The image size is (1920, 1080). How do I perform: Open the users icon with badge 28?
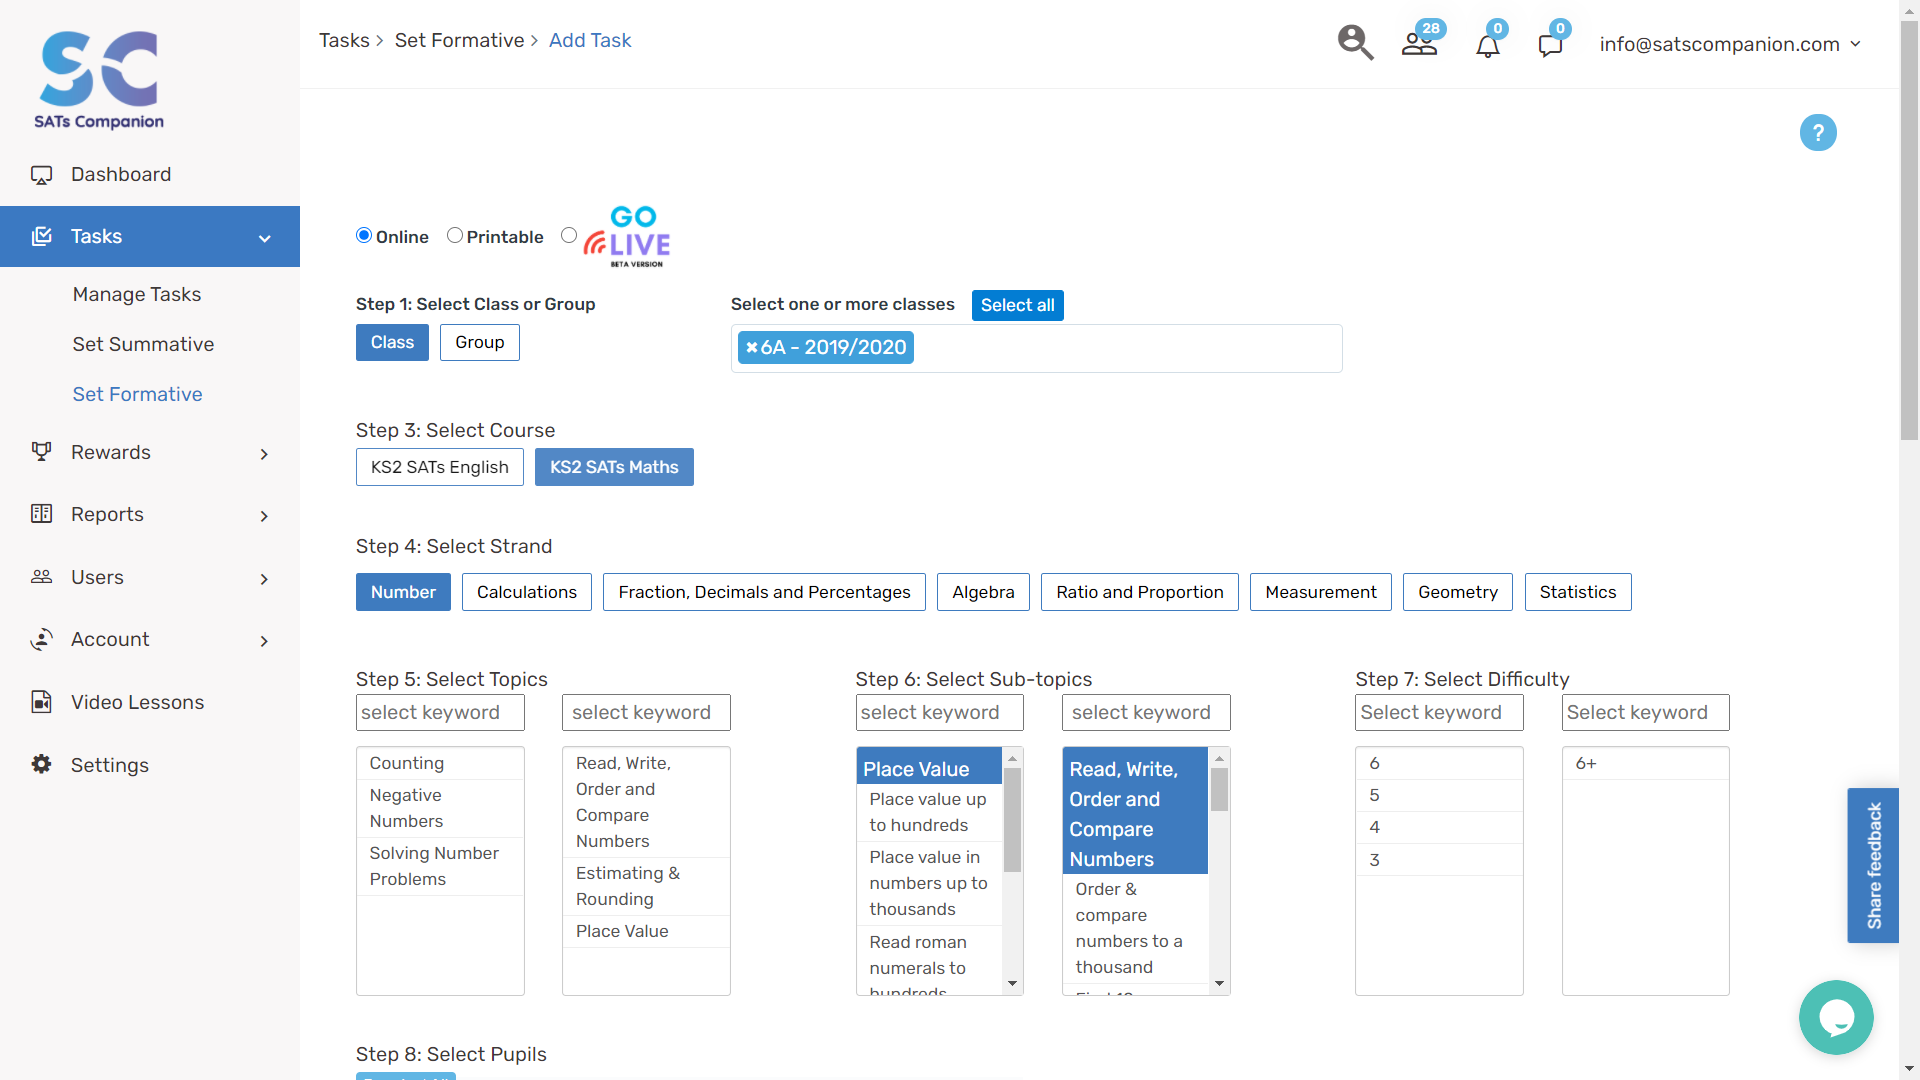1420,43
